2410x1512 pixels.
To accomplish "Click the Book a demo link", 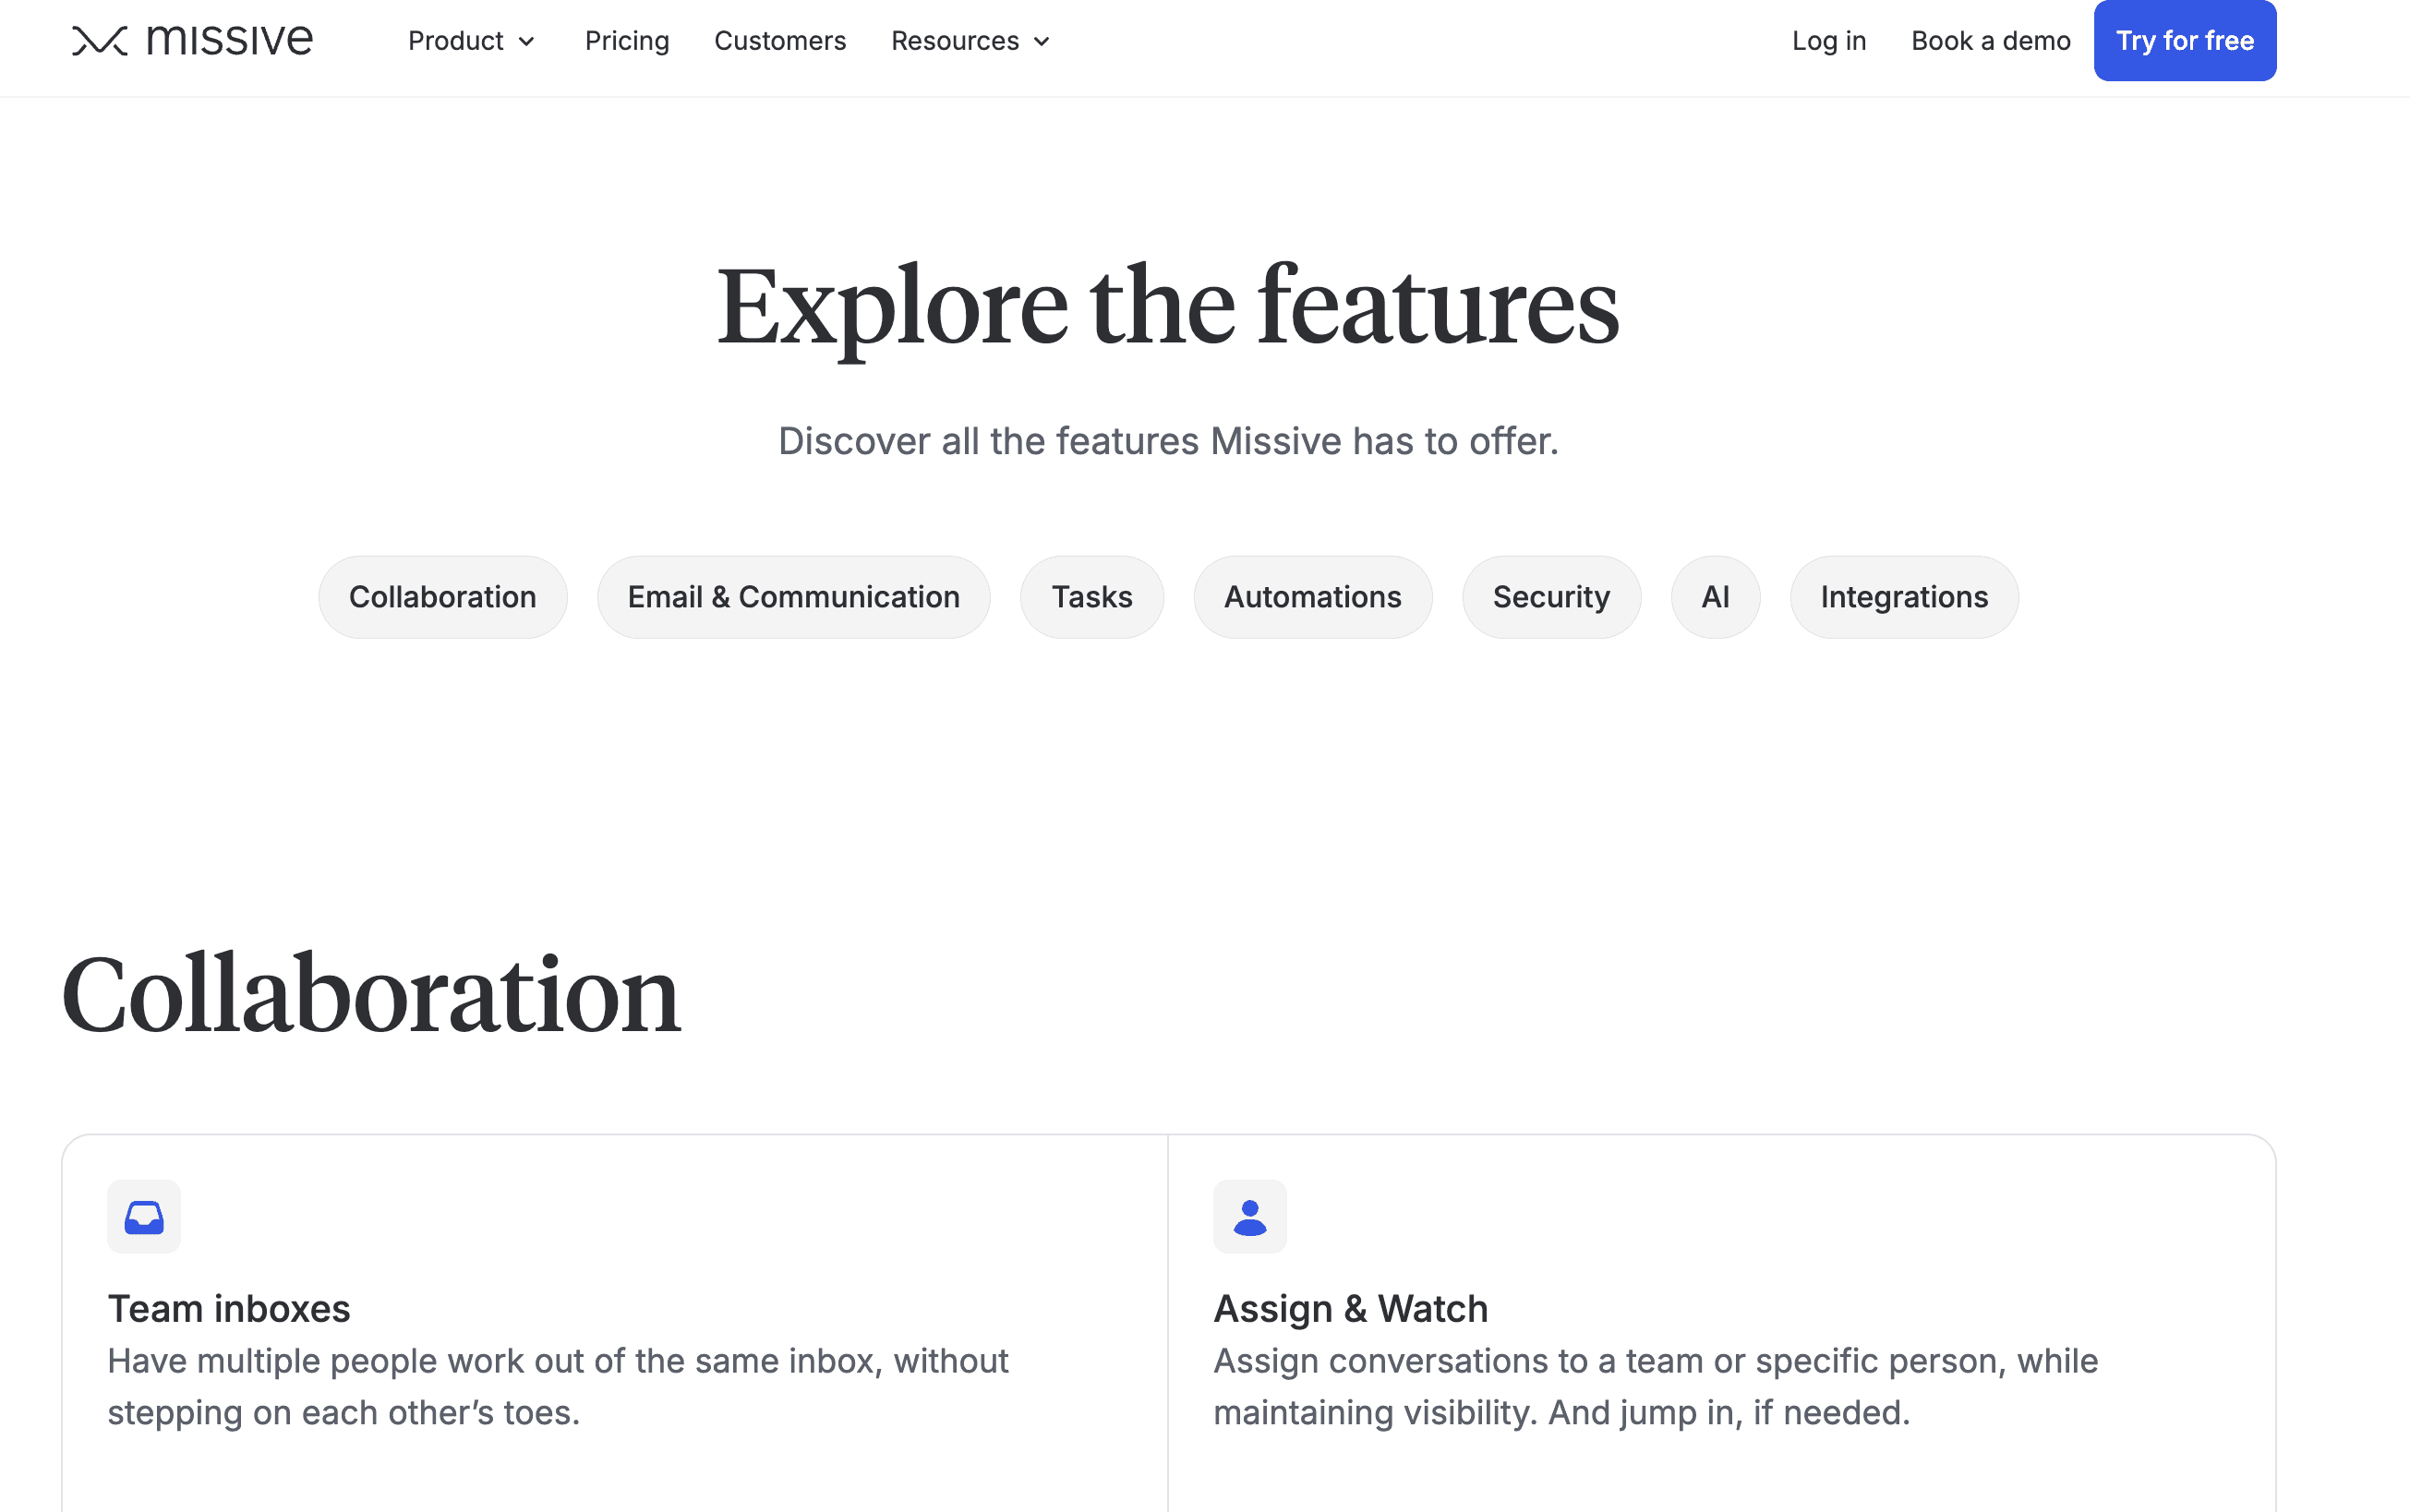I will point(1991,41).
